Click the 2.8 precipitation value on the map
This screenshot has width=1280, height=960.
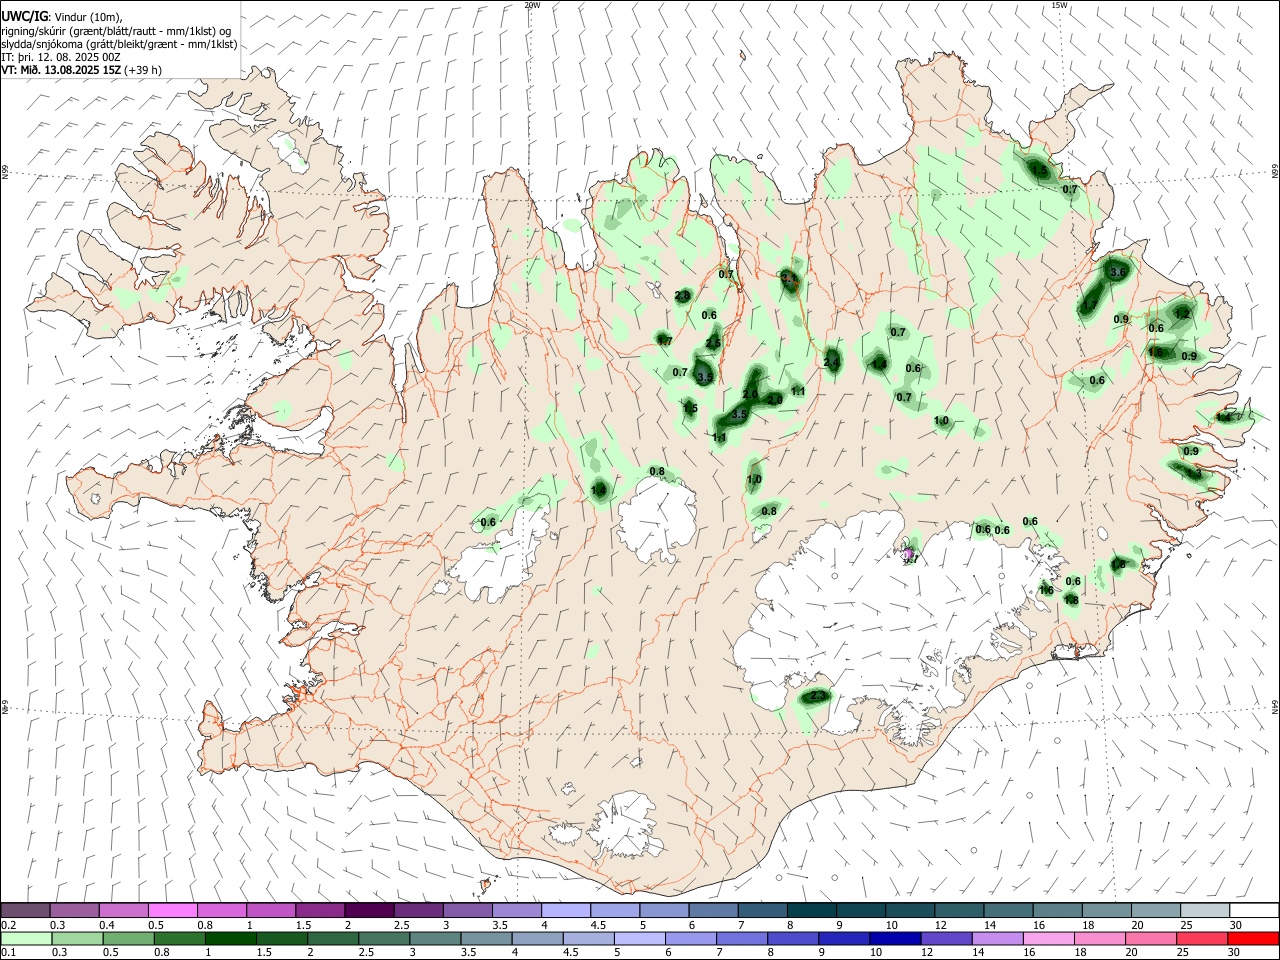(x=683, y=296)
